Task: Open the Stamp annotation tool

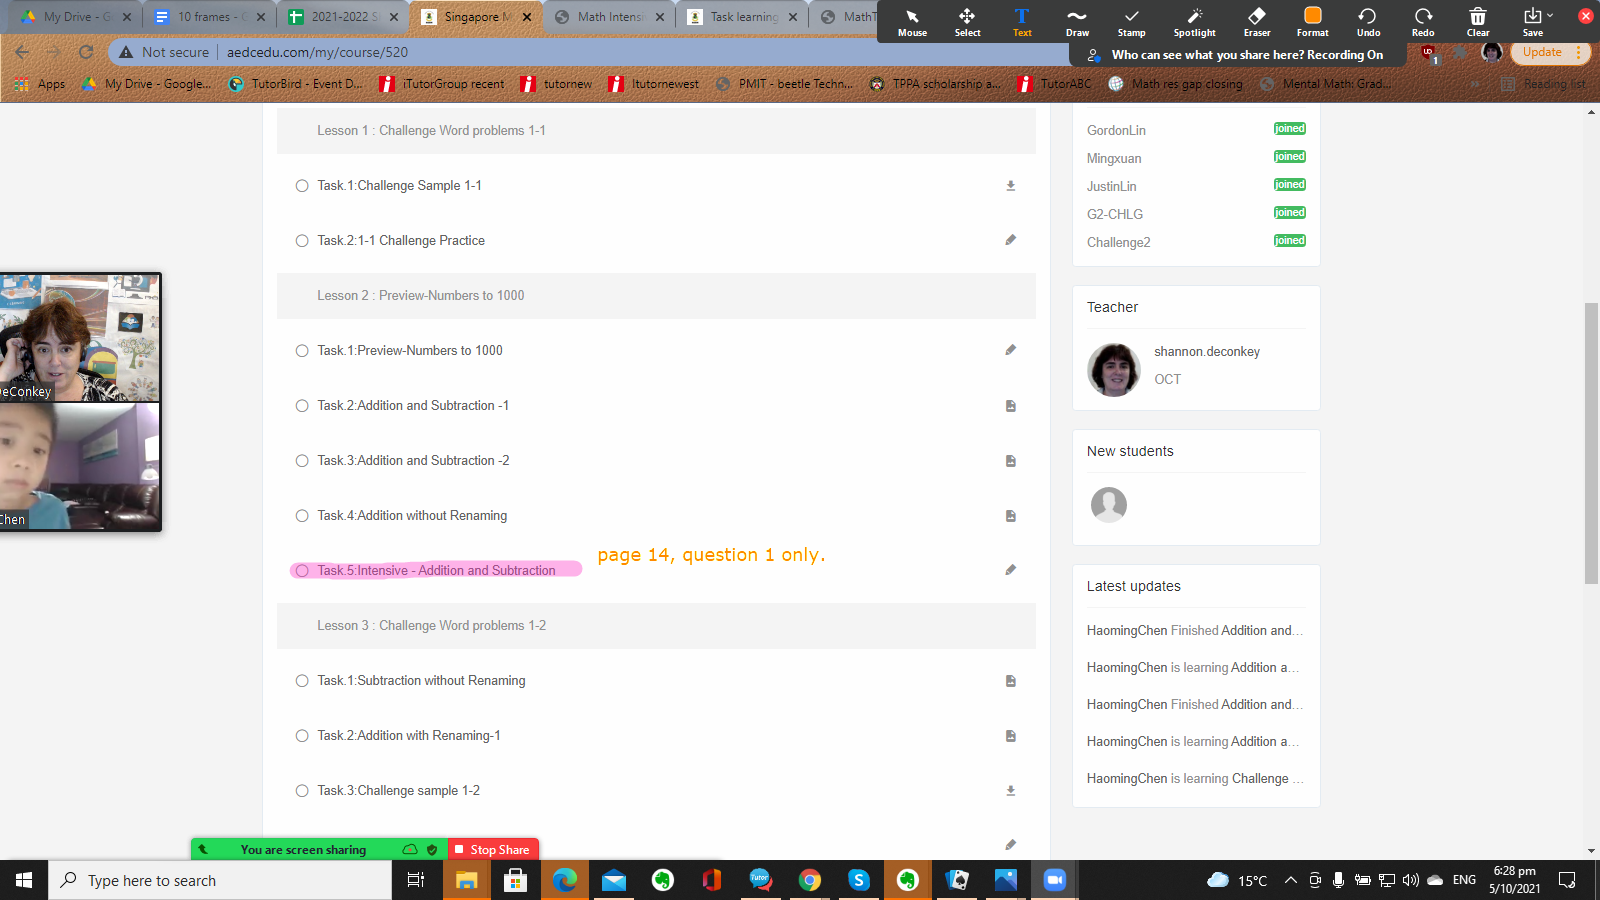Action: tap(1131, 22)
